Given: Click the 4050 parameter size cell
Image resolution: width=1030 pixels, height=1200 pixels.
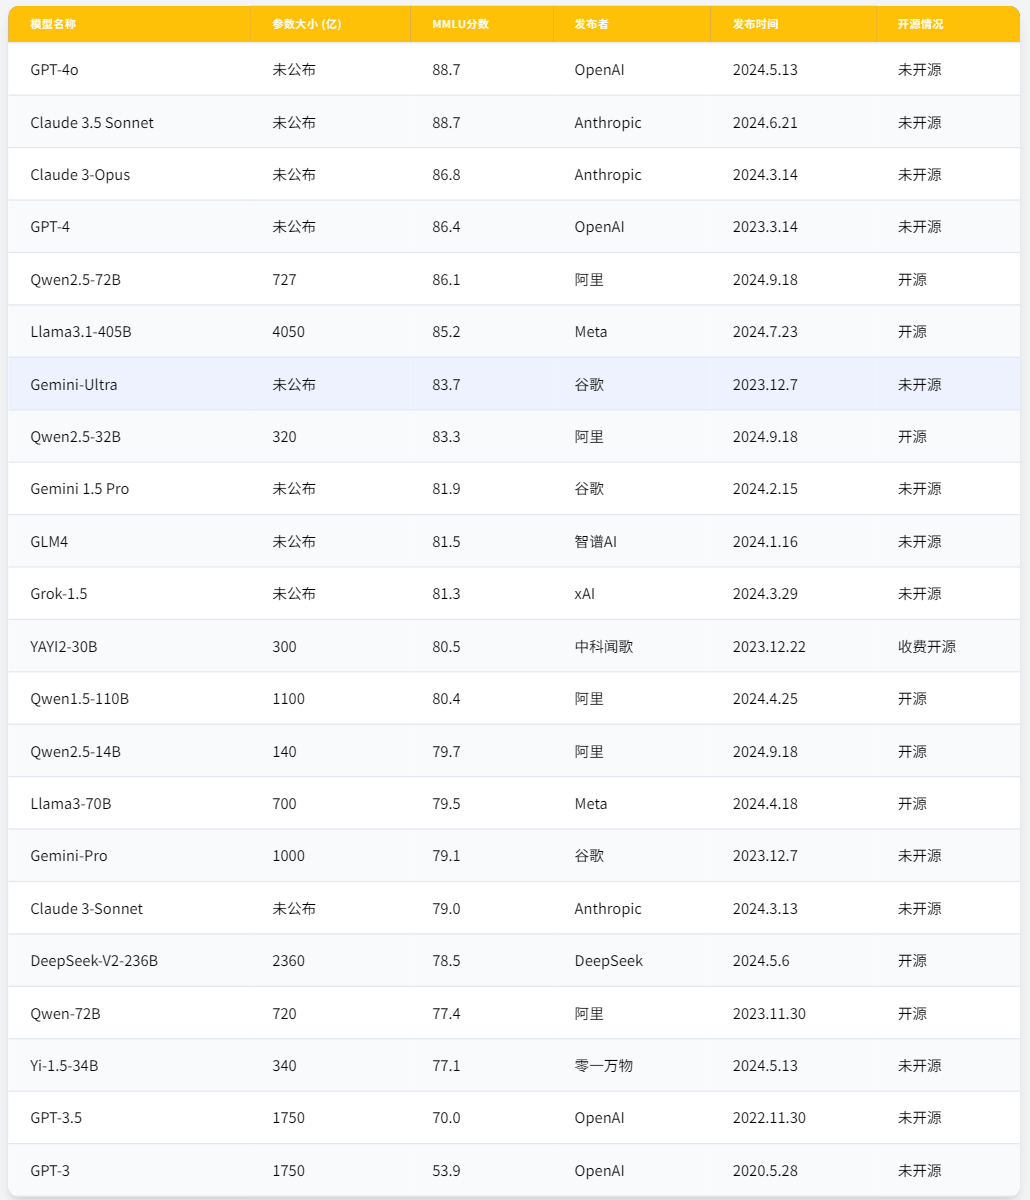Looking at the screenshot, I should [x=288, y=332].
